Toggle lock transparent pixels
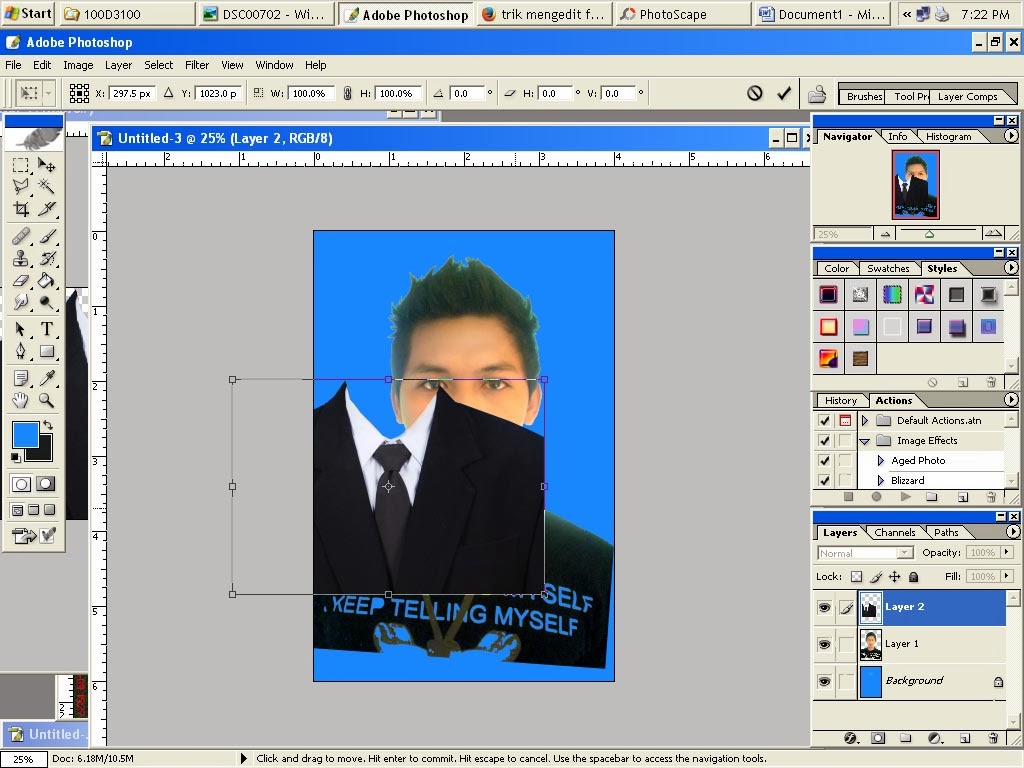This screenshot has width=1024, height=768. pos(856,577)
